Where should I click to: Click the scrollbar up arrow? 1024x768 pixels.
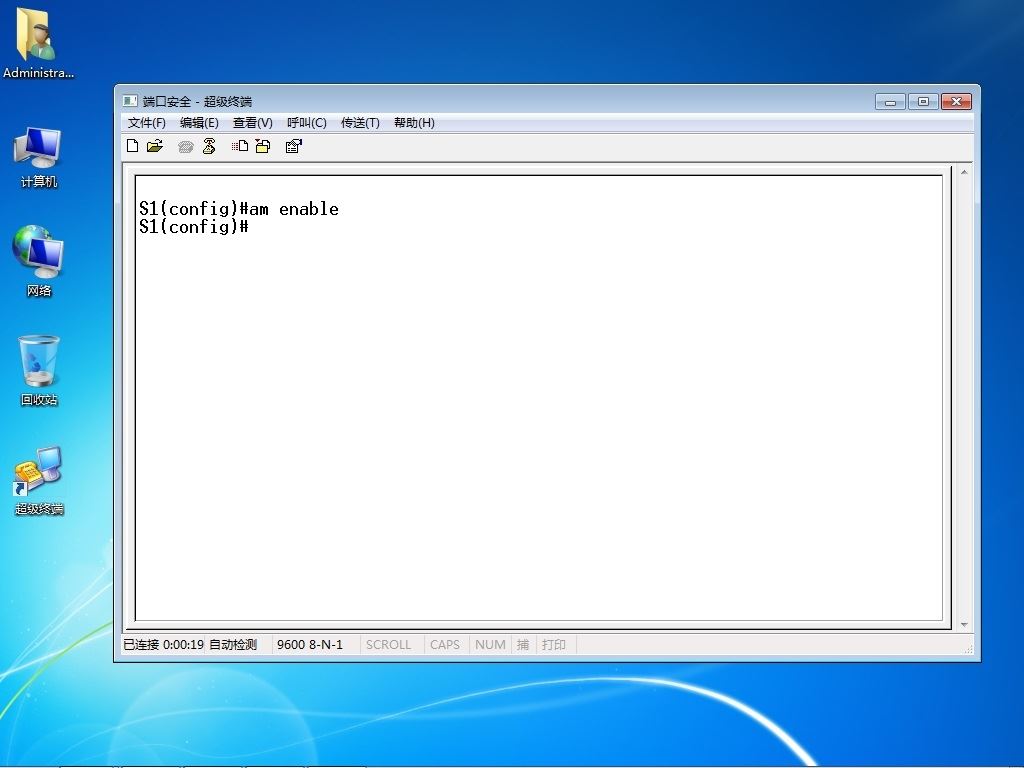[964, 172]
